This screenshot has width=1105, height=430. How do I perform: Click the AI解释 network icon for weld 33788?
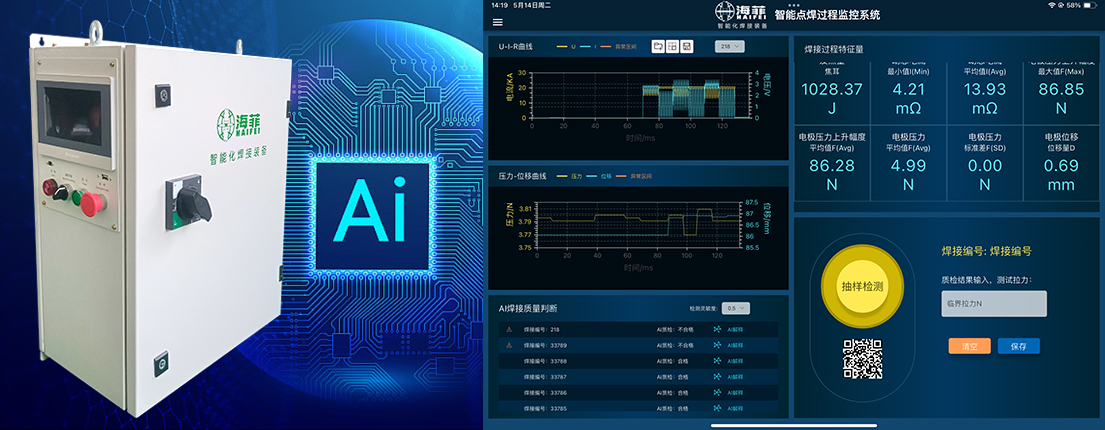[x=717, y=361]
